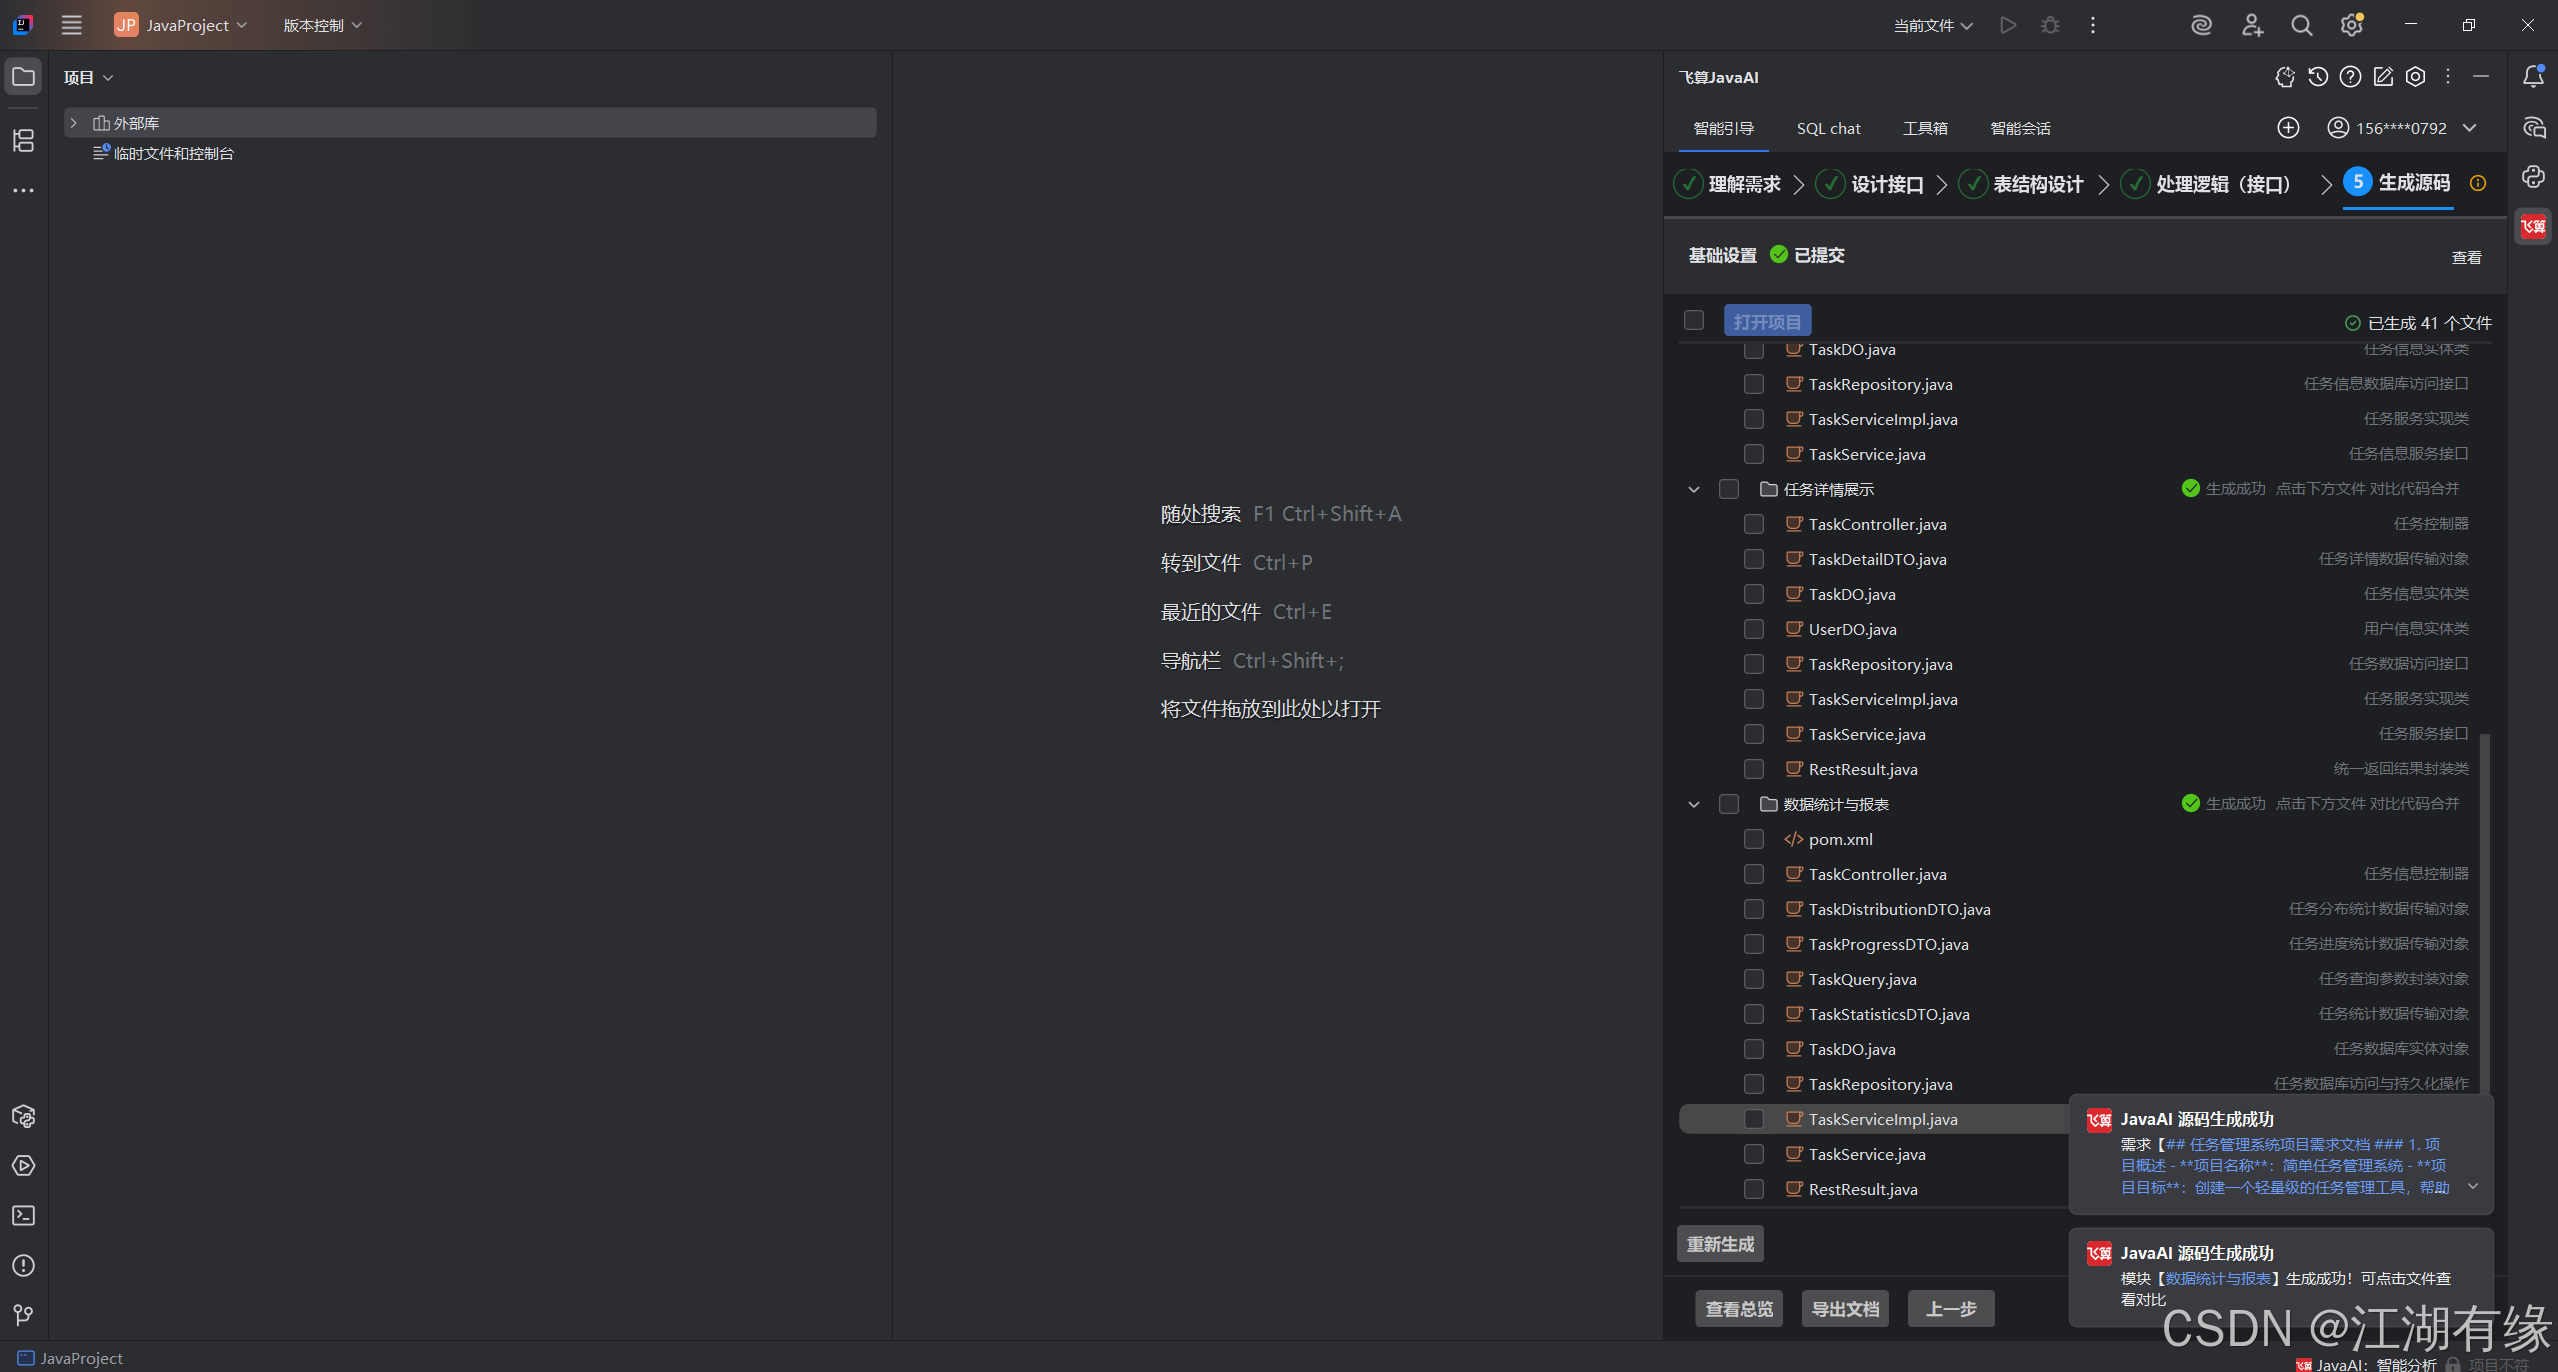This screenshot has height=1372, width=2558.
Task: Collapse the 数据统计与报表 folder
Action: pos(1694,804)
